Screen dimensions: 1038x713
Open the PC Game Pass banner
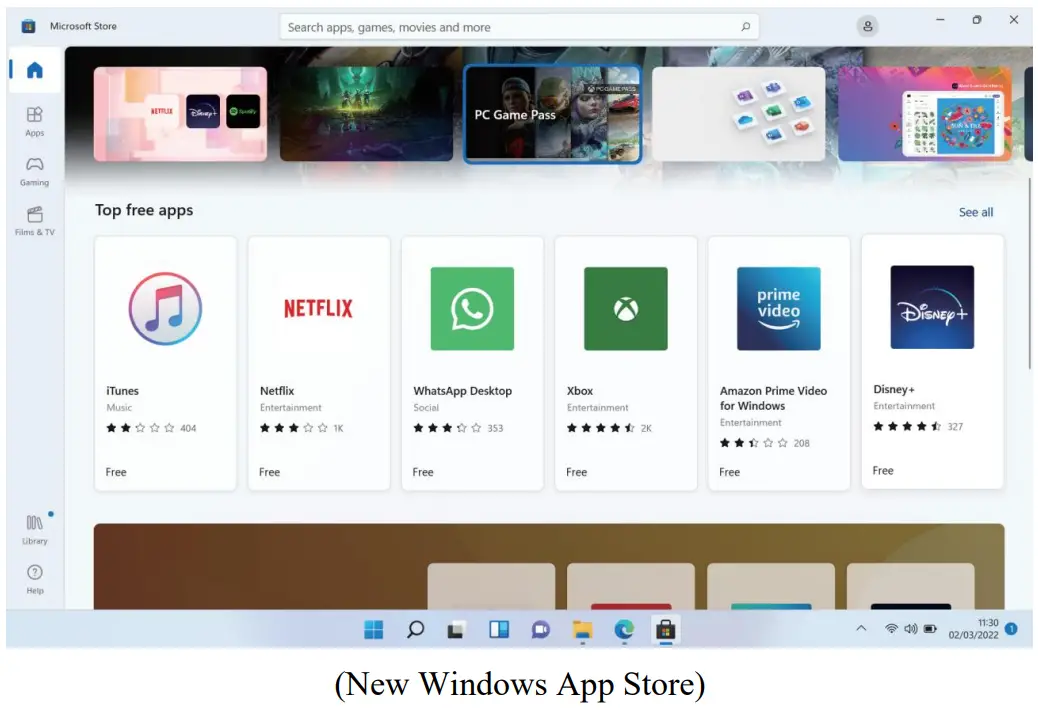[552, 114]
